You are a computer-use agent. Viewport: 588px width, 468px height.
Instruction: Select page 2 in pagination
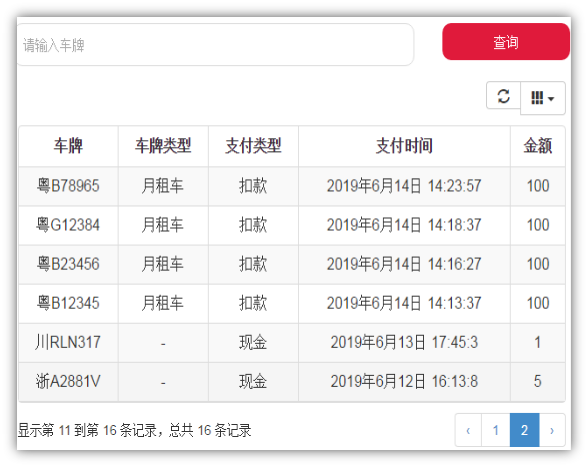(524, 430)
